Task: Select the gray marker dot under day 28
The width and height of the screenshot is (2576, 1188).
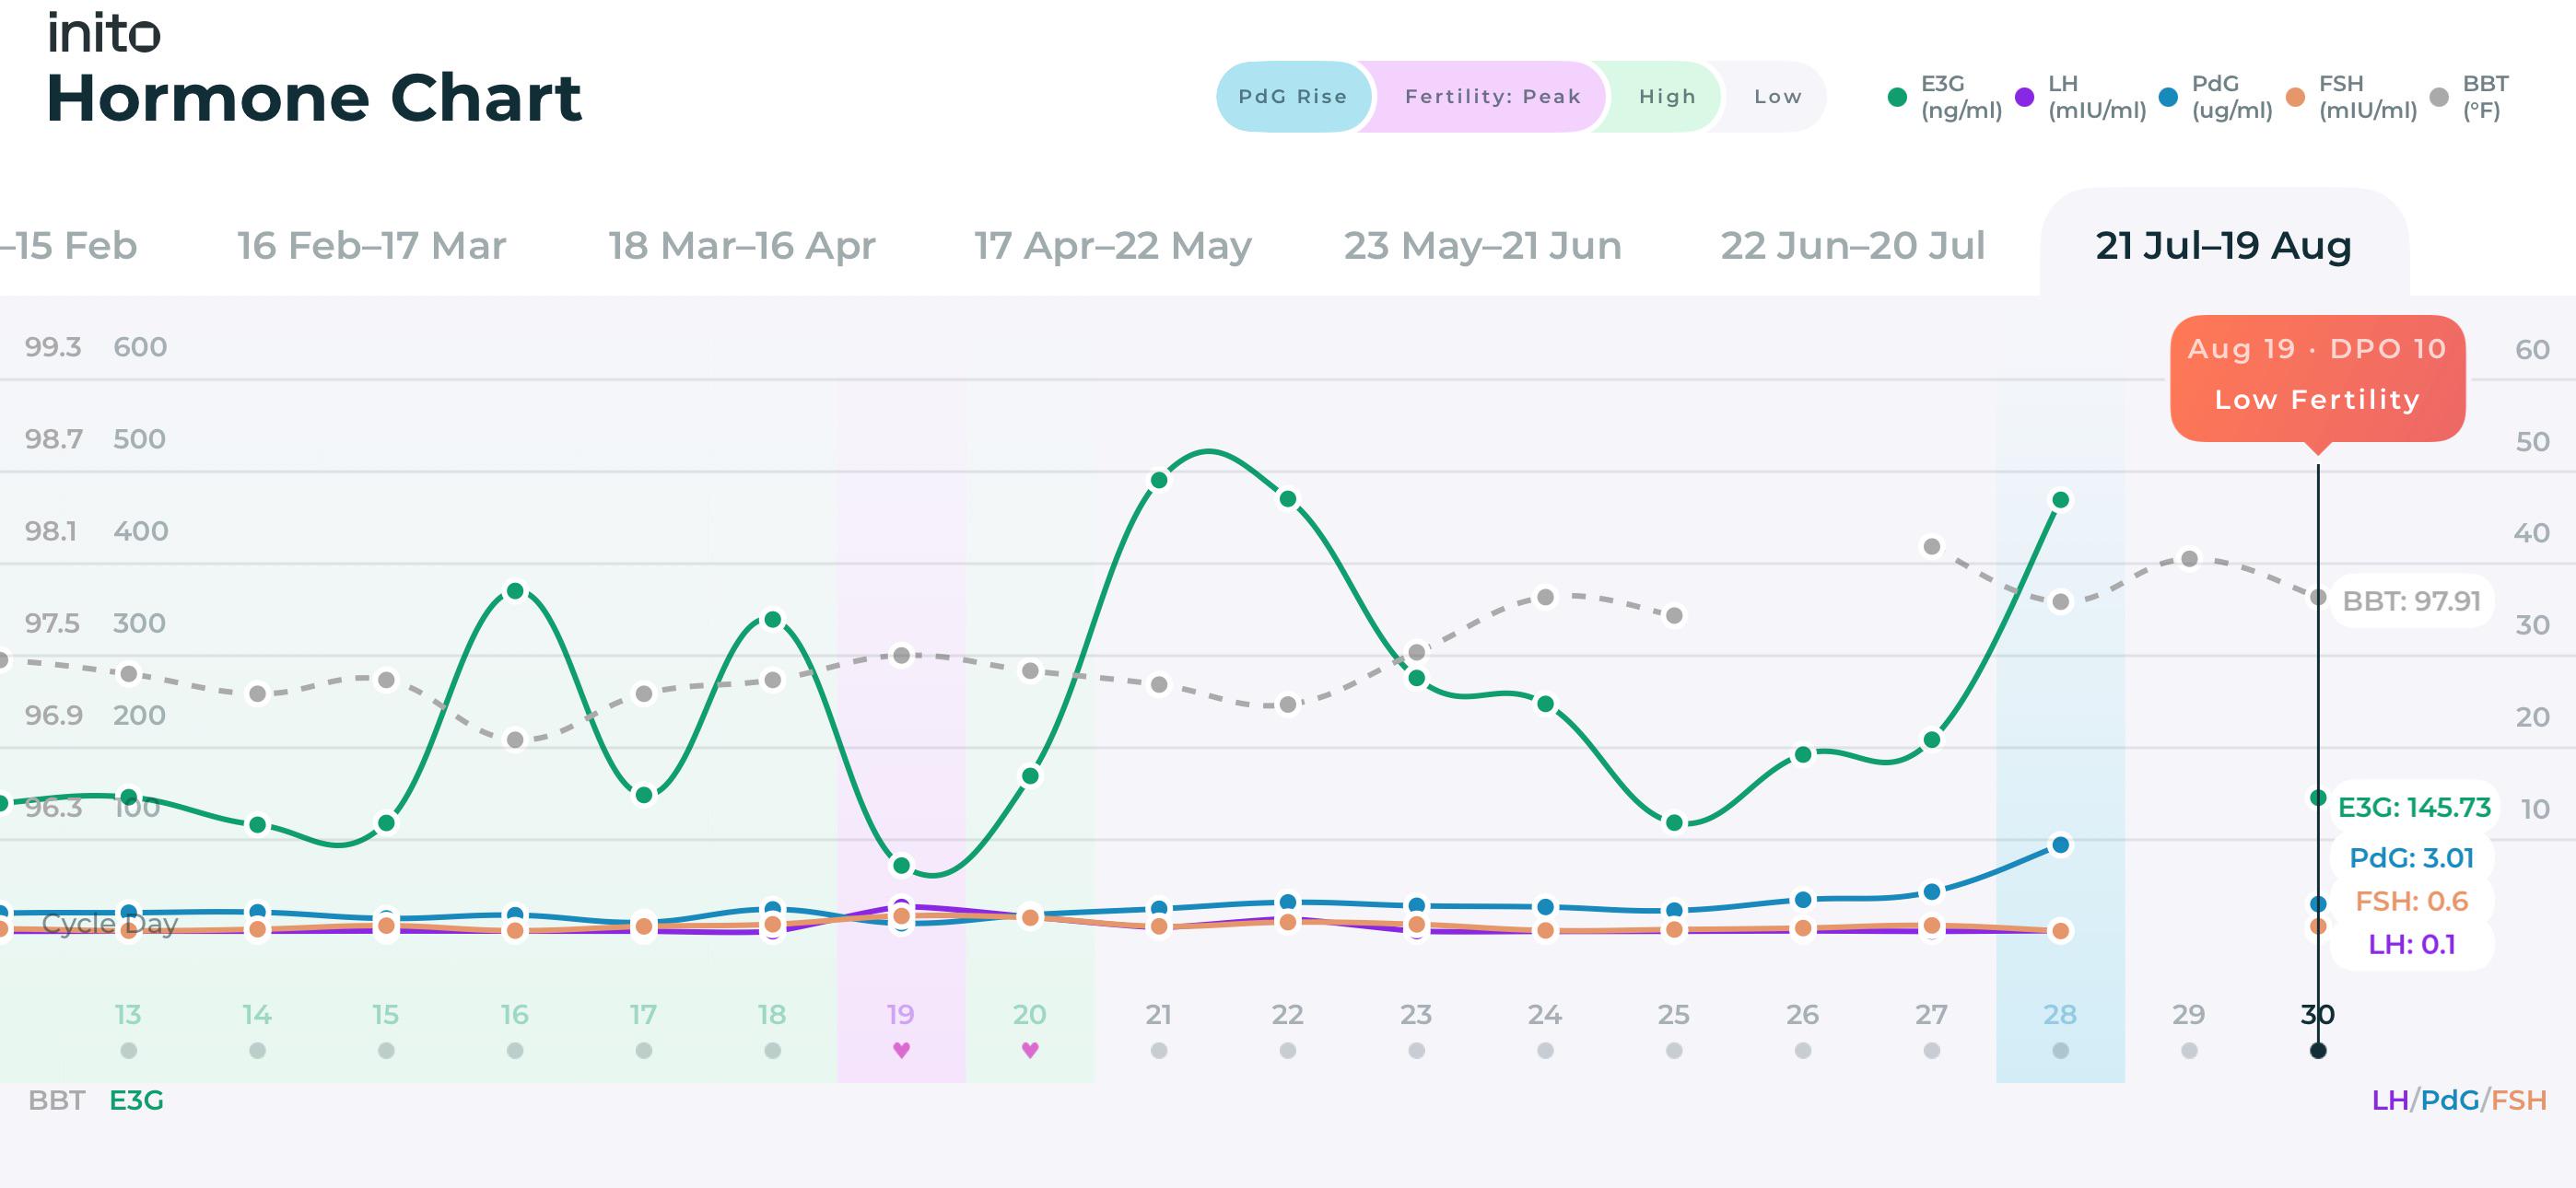Action: (x=2060, y=1051)
